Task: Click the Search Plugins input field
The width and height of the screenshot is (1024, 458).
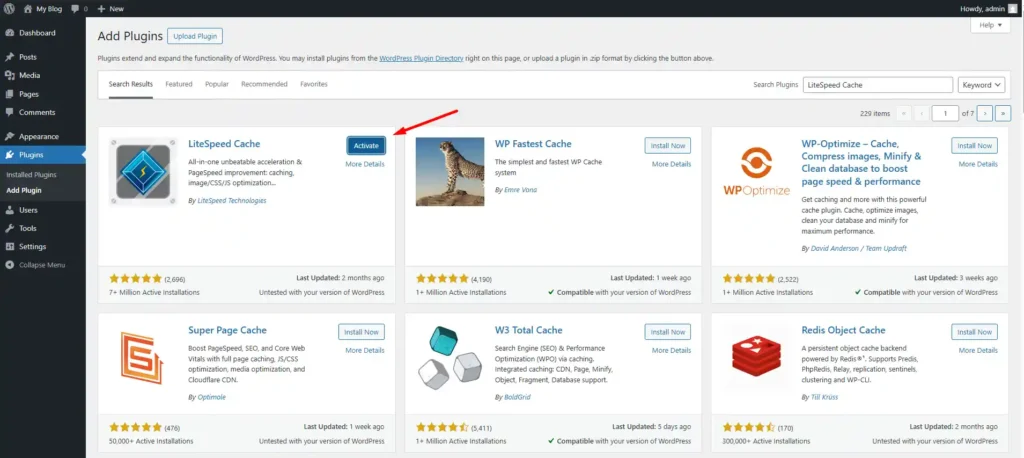Action: (878, 85)
